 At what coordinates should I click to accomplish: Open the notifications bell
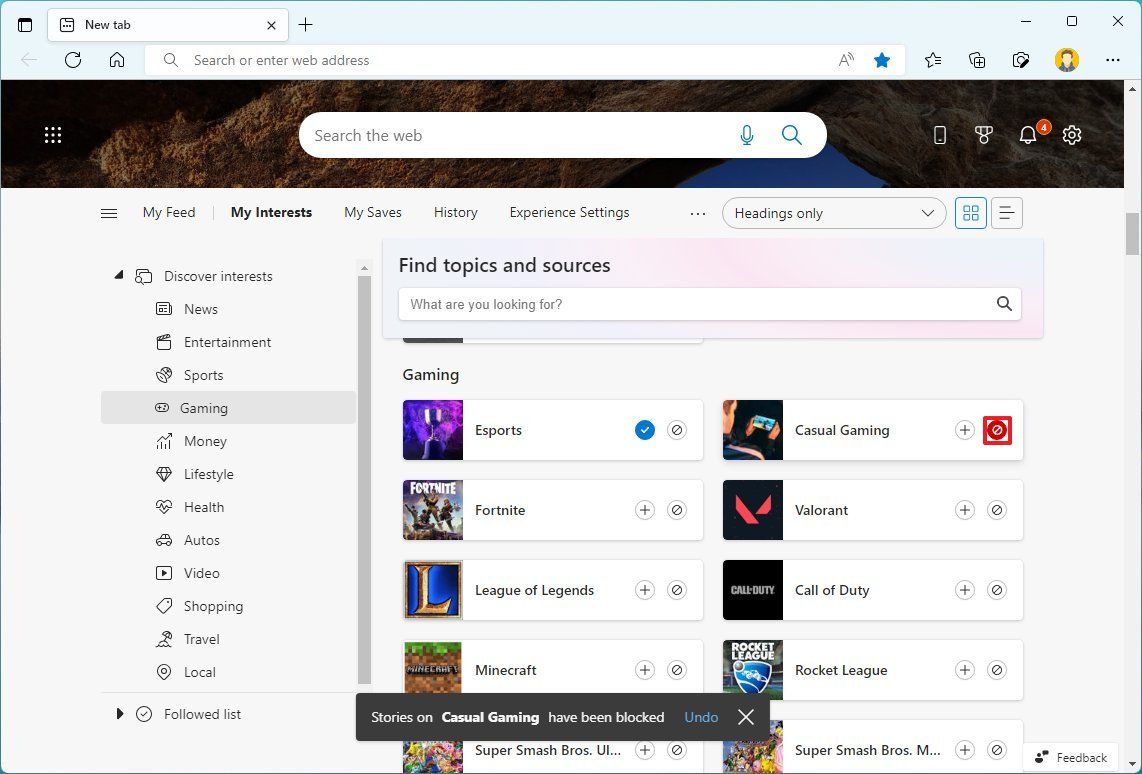click(1027, 134)
